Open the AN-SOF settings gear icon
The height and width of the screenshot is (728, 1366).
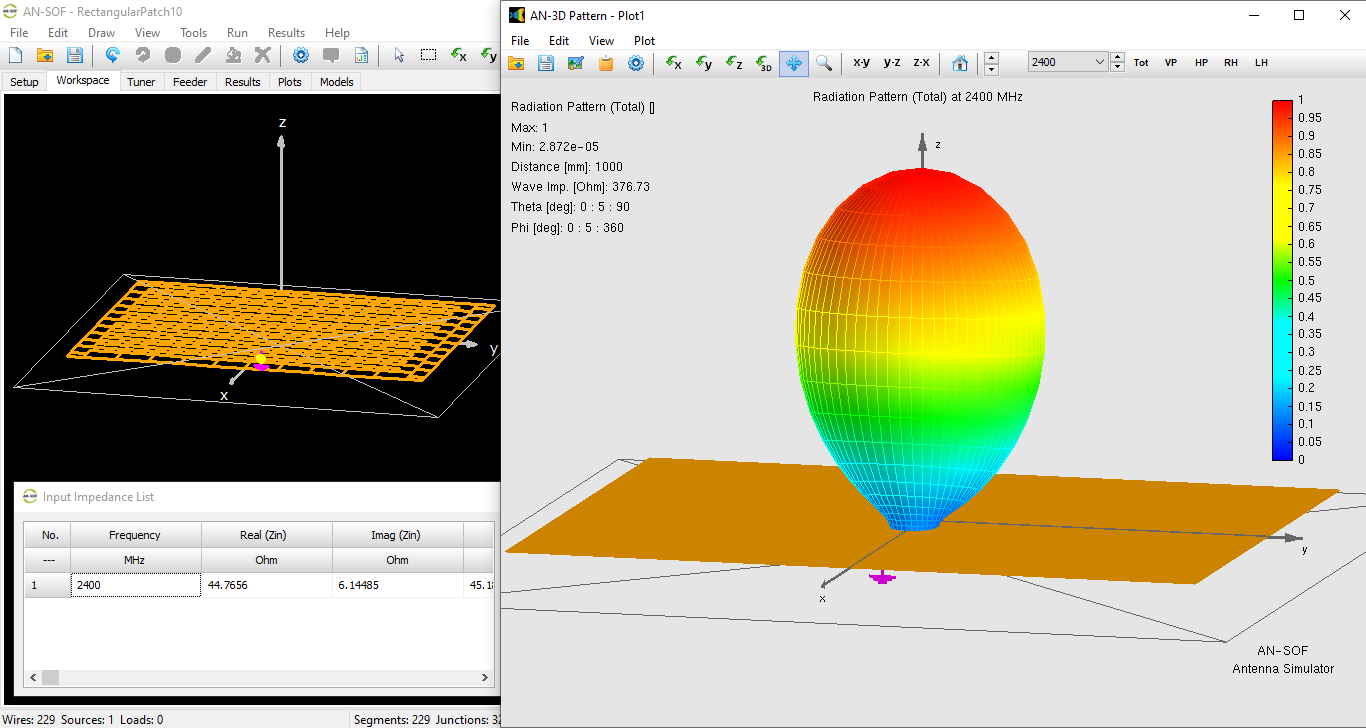(x=300, y=55)
